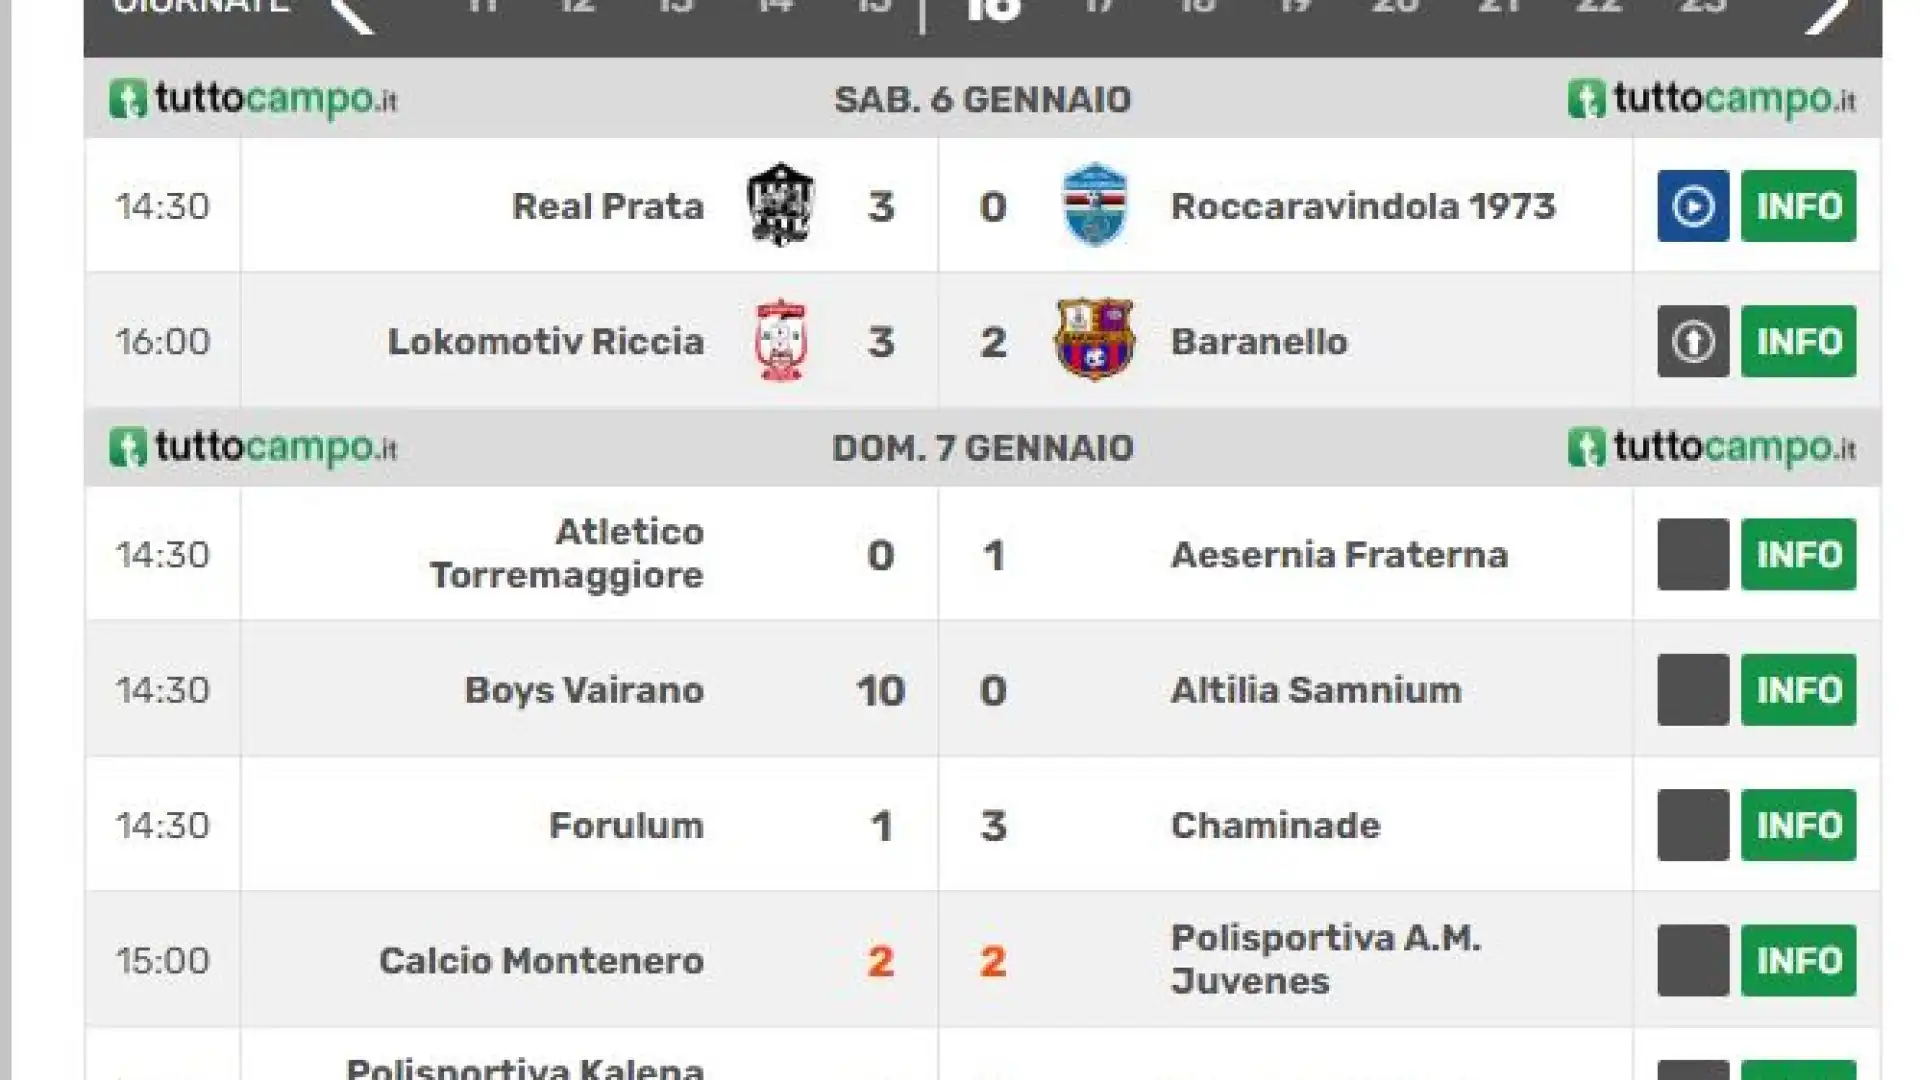Select the Baranello club badge

(1095, 339)
